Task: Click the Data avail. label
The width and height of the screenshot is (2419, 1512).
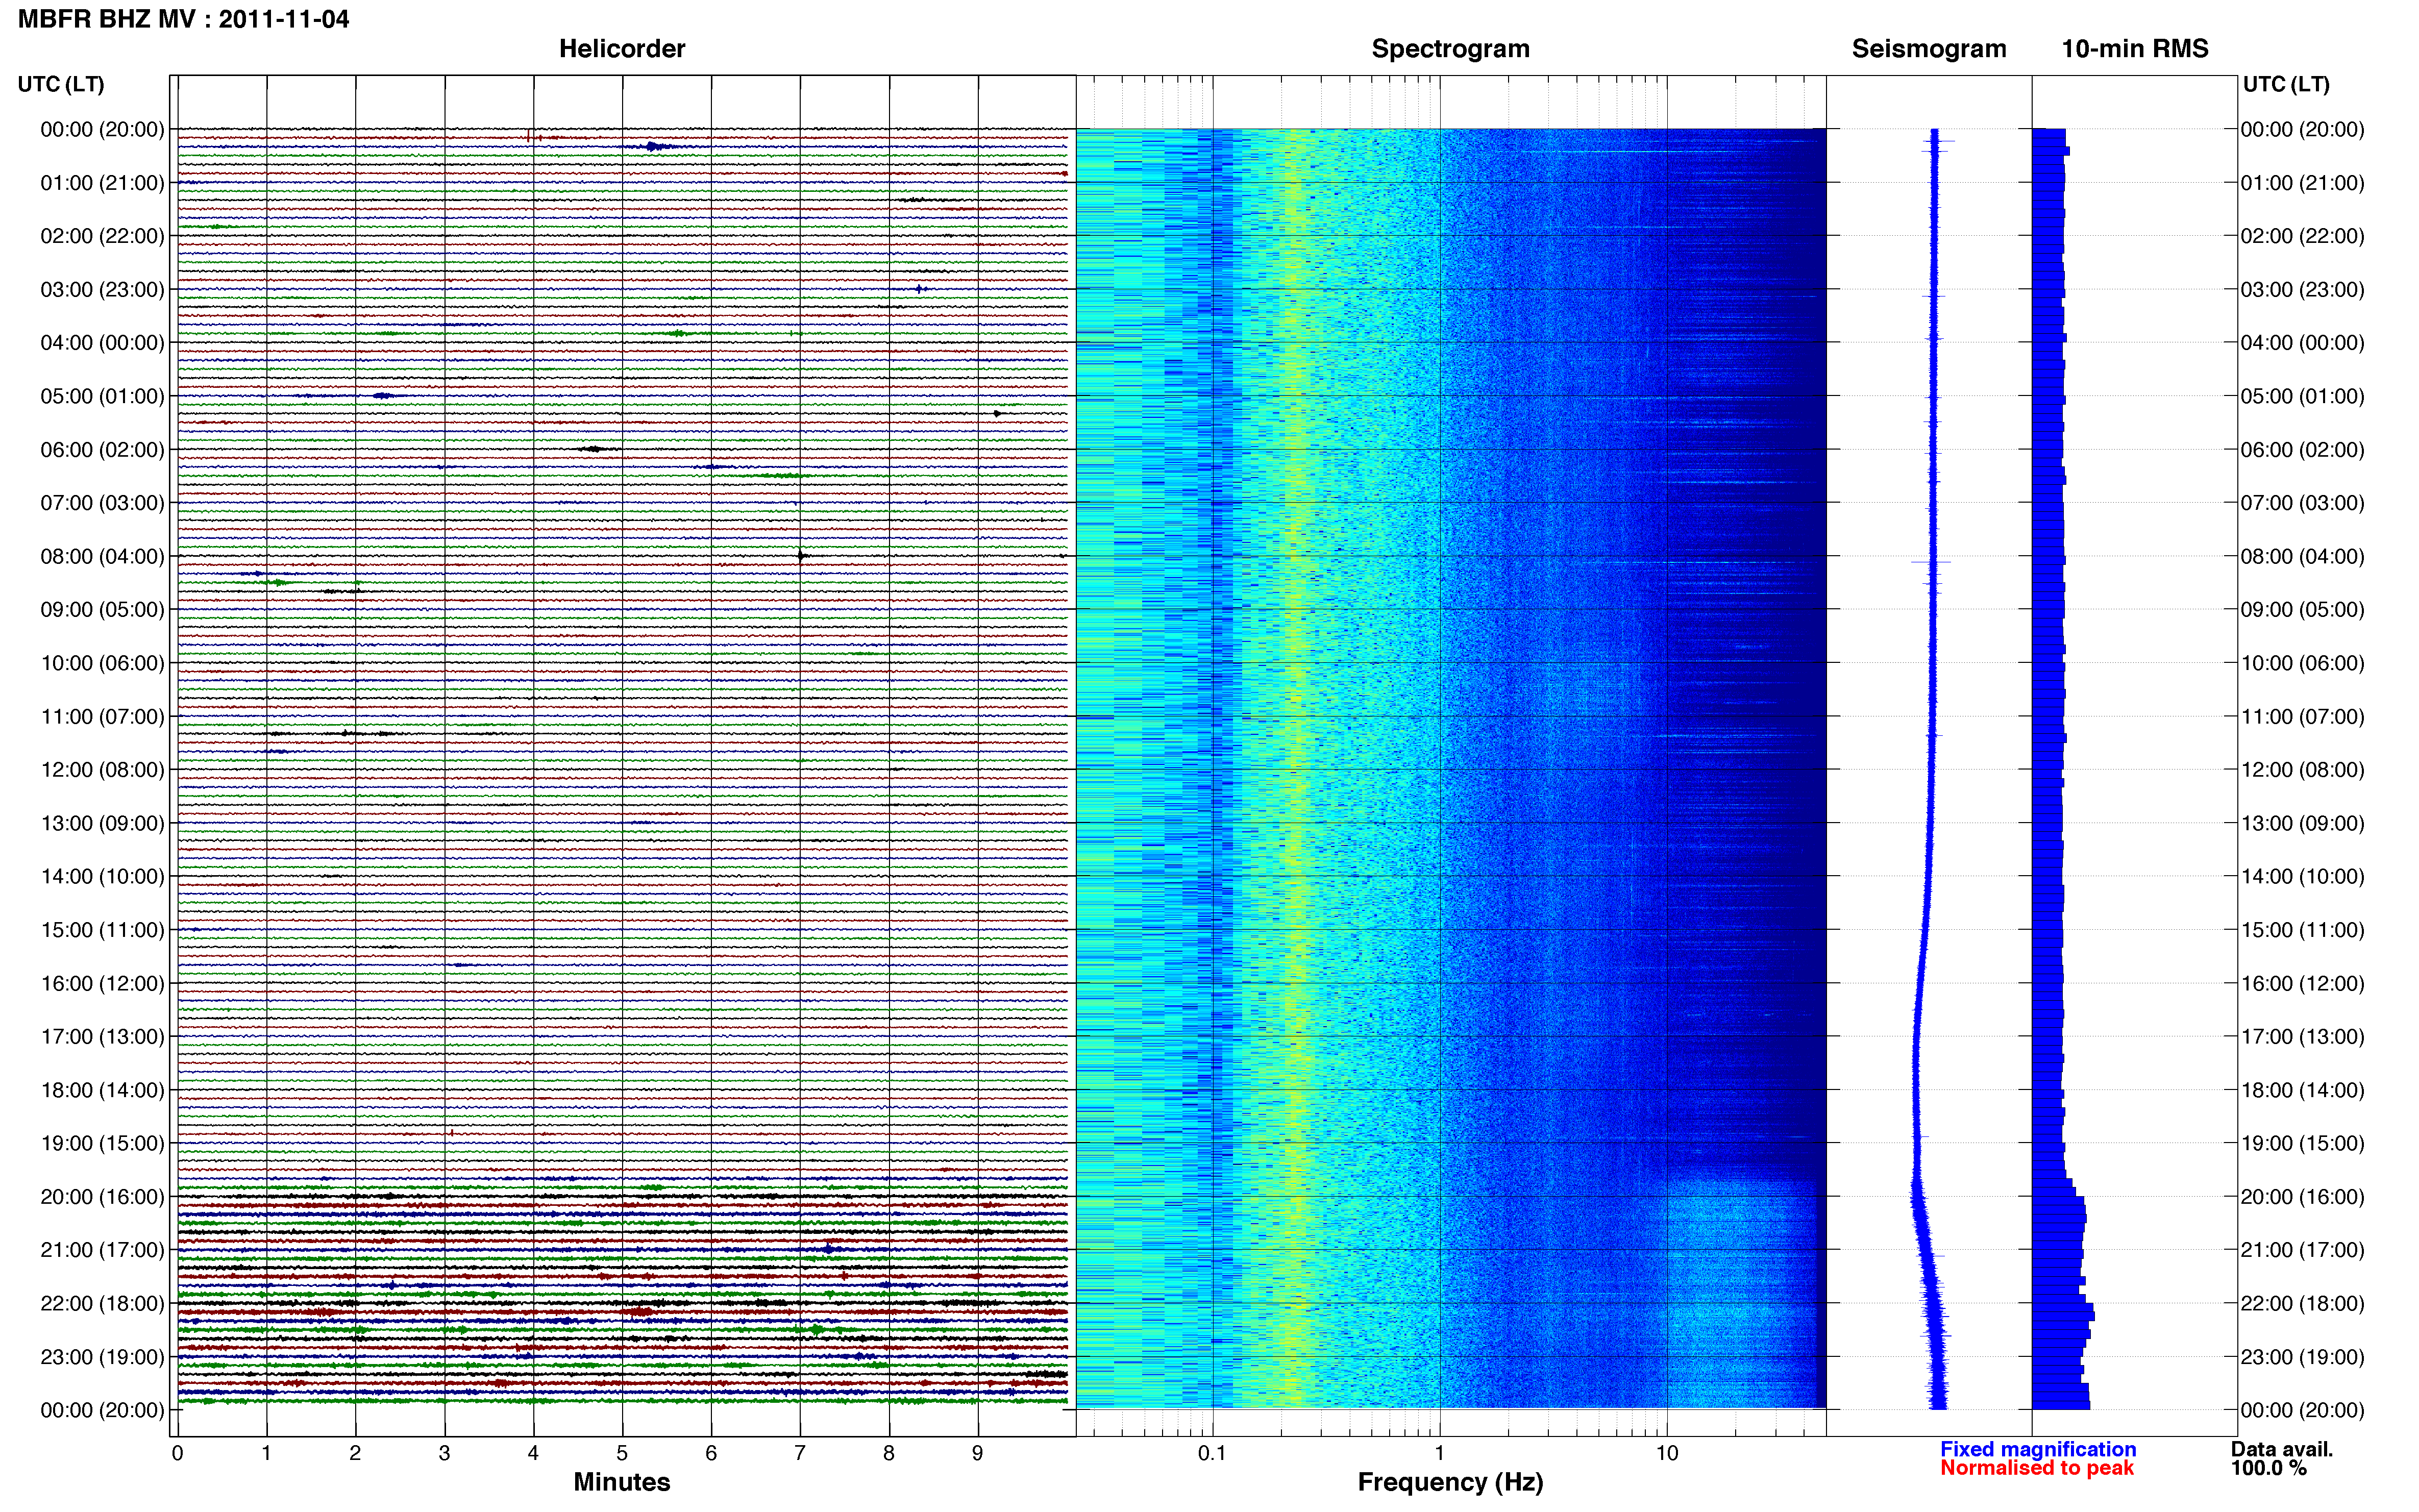Action: click(2282, 1449)
